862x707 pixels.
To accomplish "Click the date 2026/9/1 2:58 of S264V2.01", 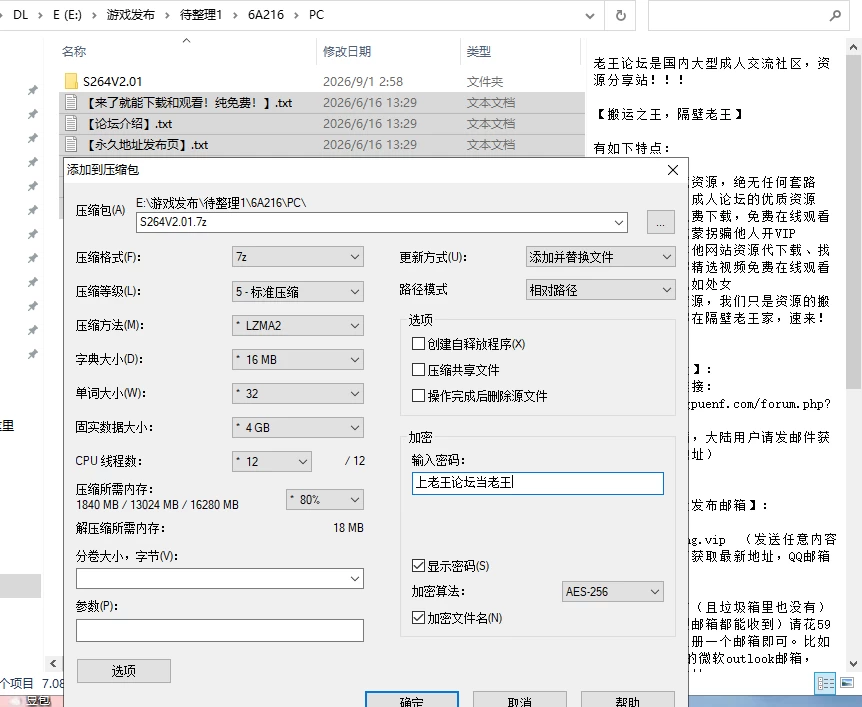I will (x=363, y=82).
